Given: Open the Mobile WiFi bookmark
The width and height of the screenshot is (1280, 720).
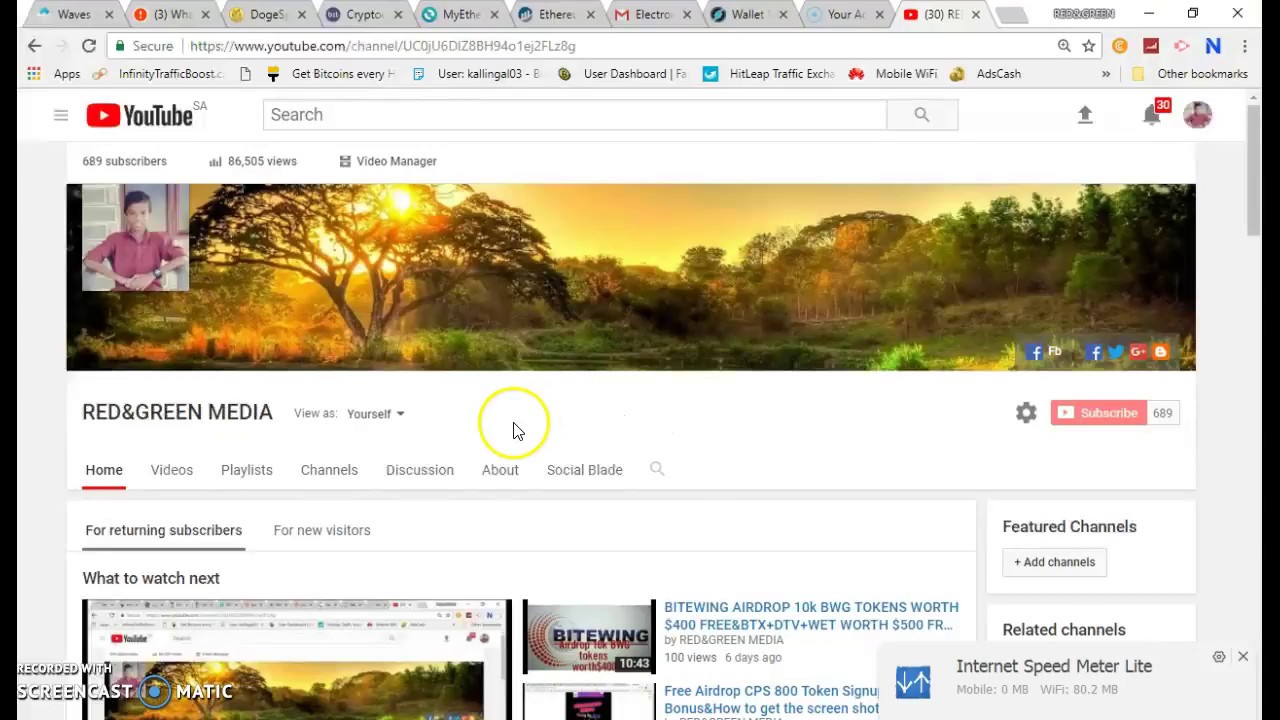Looking at the screenshot, I should 893,74.
